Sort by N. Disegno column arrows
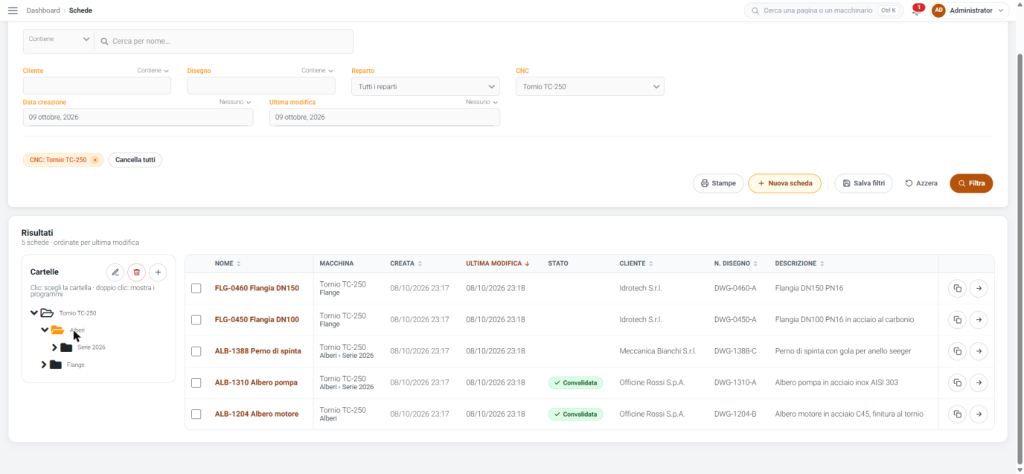 [x=756, y=264]
